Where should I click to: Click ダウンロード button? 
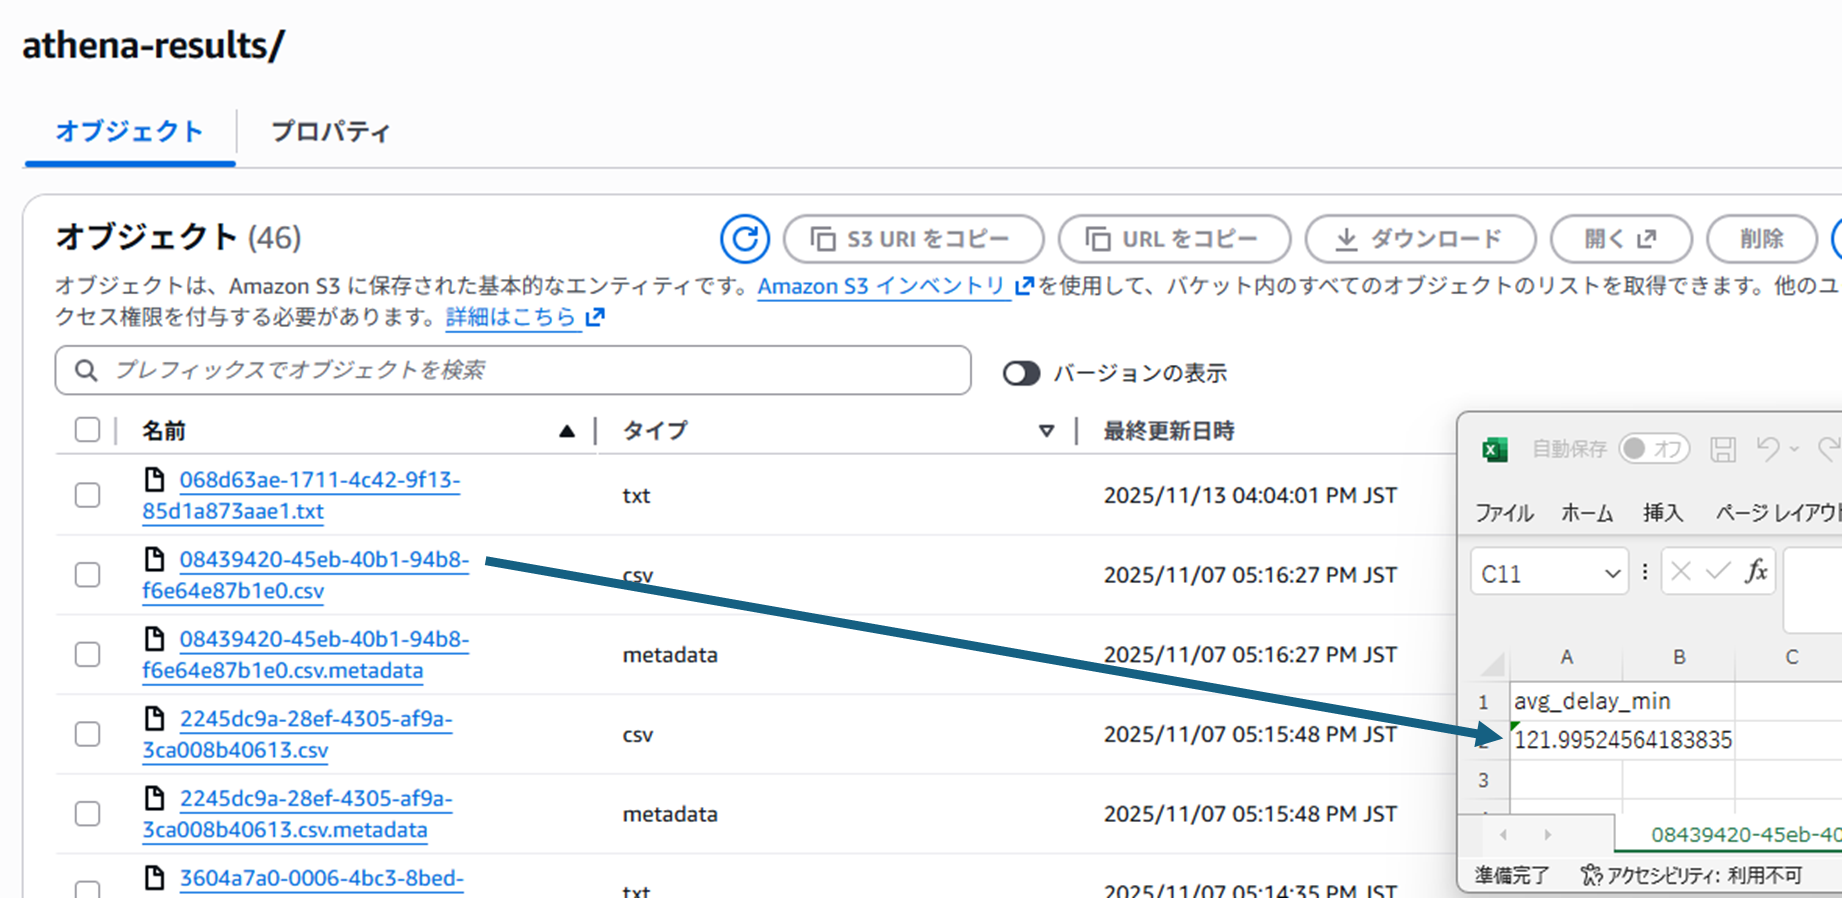(x=1420, y=239)
